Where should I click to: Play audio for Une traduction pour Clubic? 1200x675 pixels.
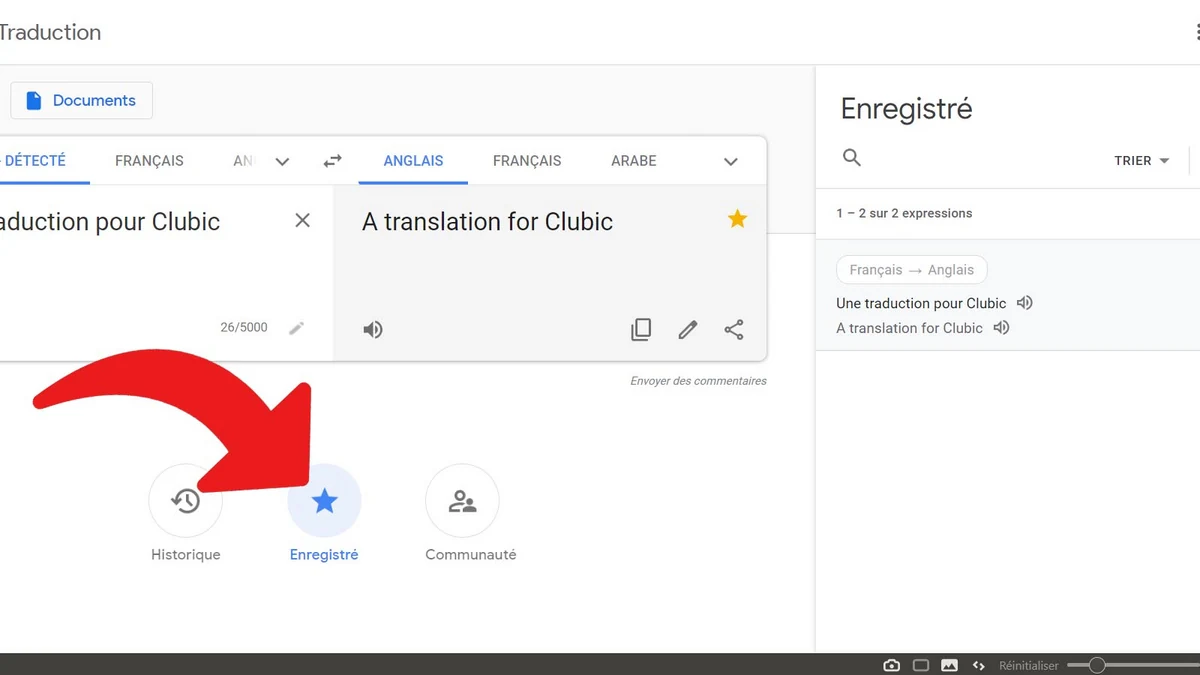(x=1024, y=303)
